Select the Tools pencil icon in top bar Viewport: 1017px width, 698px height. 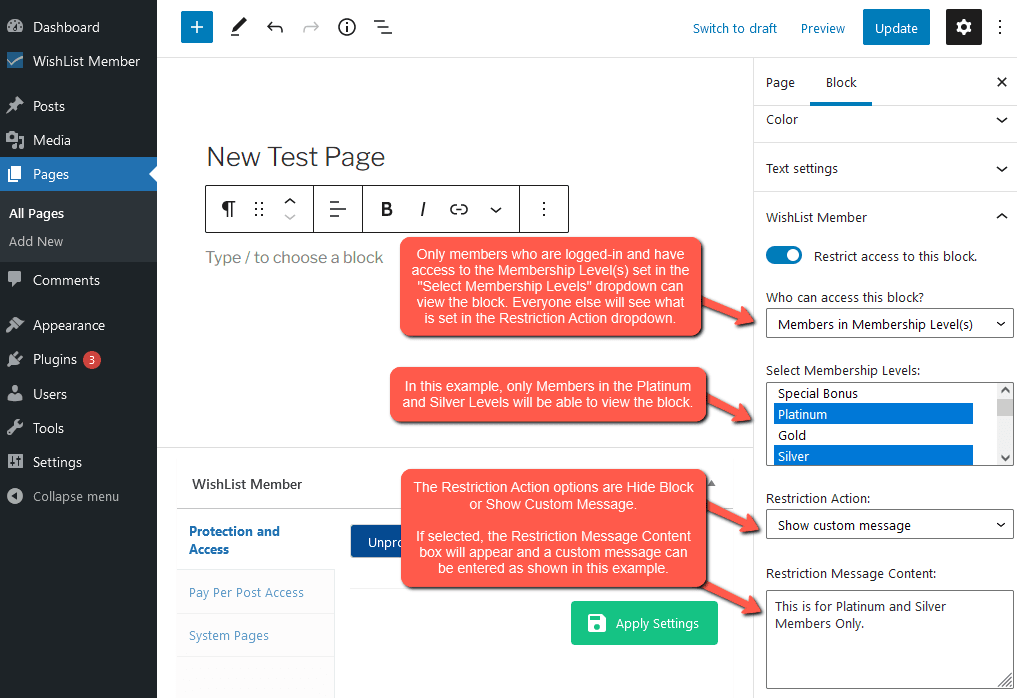pyautogui.click(x=239, y=27)
